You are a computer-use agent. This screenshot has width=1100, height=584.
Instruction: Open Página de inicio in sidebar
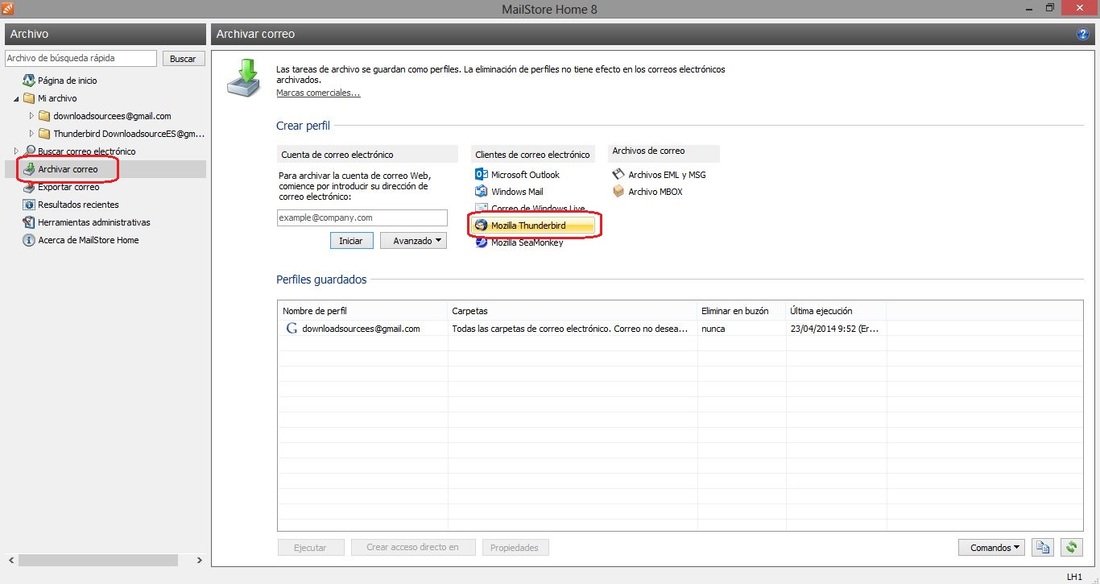click(x=67, y=81)
